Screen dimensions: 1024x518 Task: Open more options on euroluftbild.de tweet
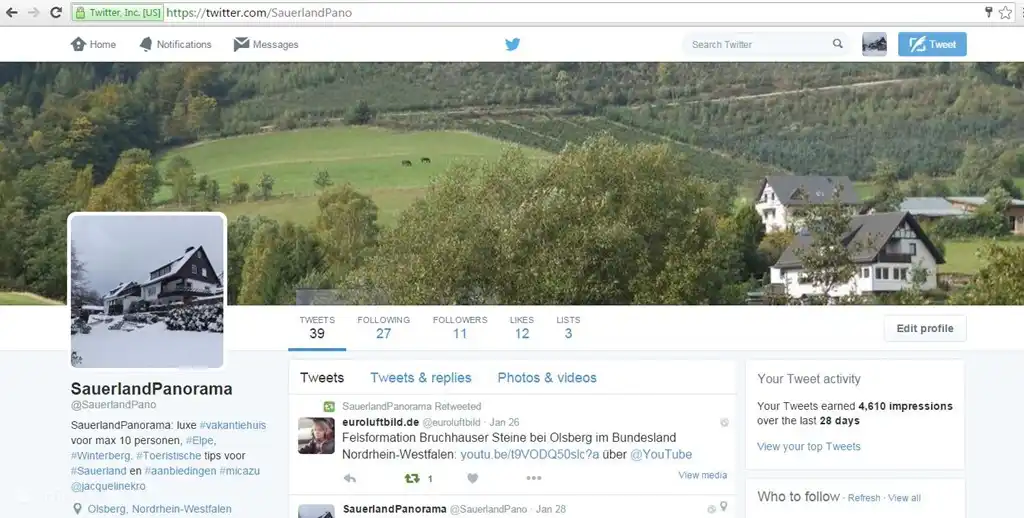[534, 478]
